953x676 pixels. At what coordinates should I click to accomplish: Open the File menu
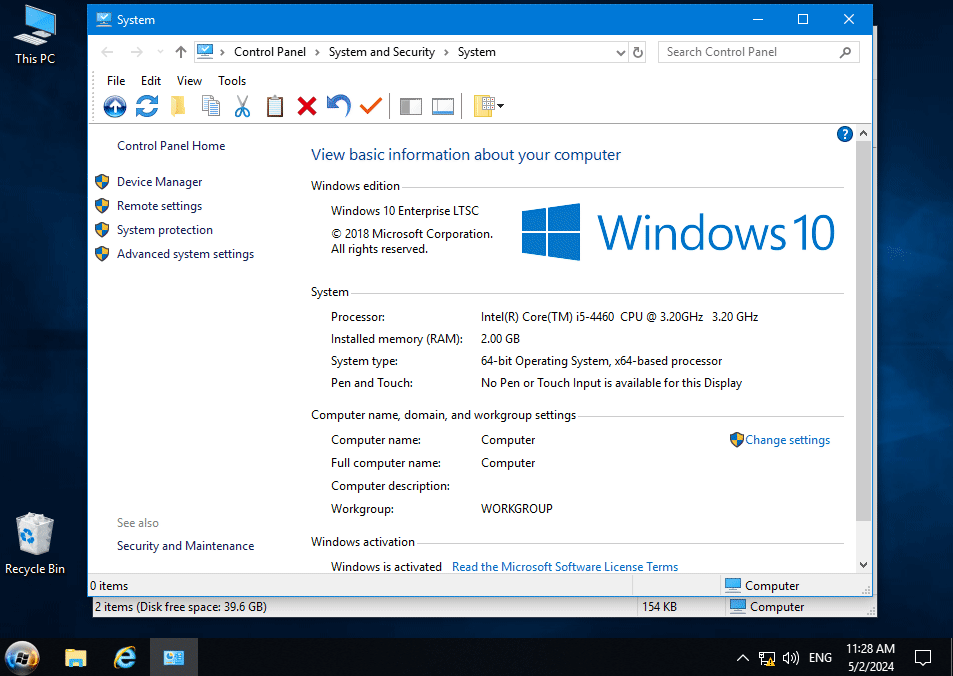pyautogui.click(x=116, y=81)
